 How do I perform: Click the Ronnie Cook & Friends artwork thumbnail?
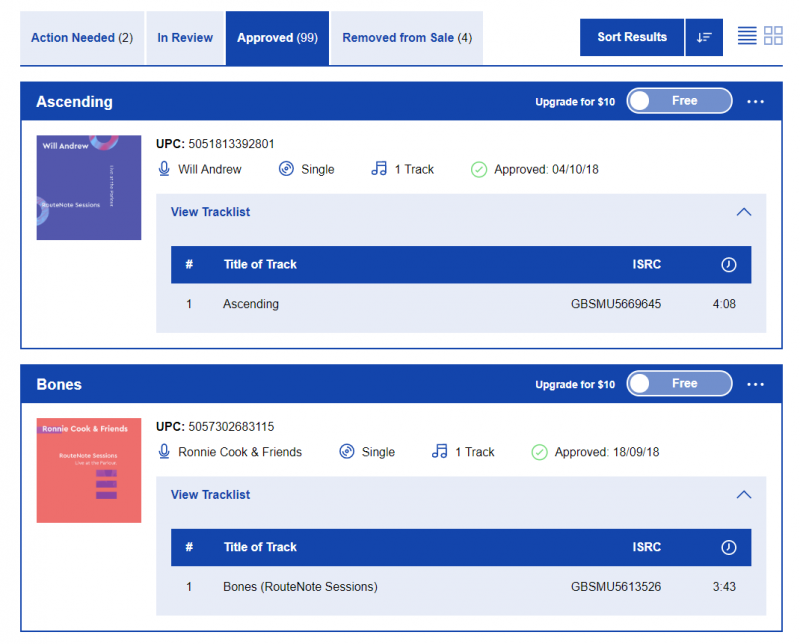coord(88,470)
